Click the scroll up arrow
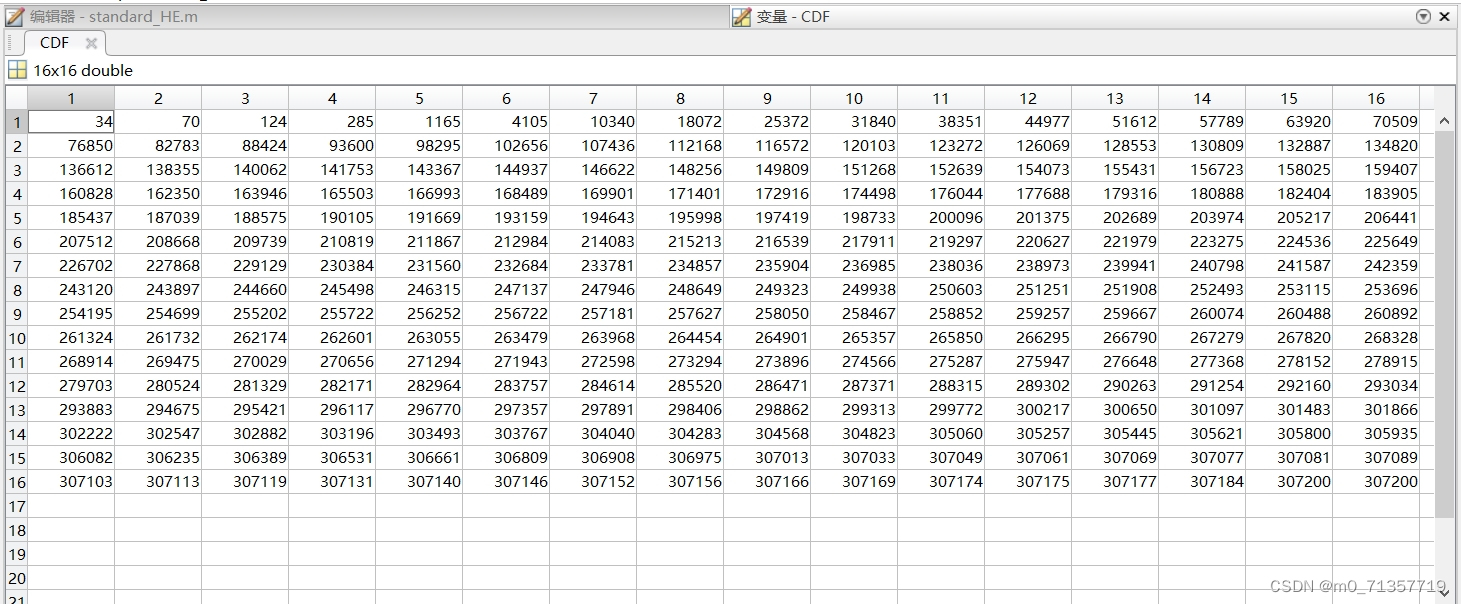 [x=1444, y=121]
